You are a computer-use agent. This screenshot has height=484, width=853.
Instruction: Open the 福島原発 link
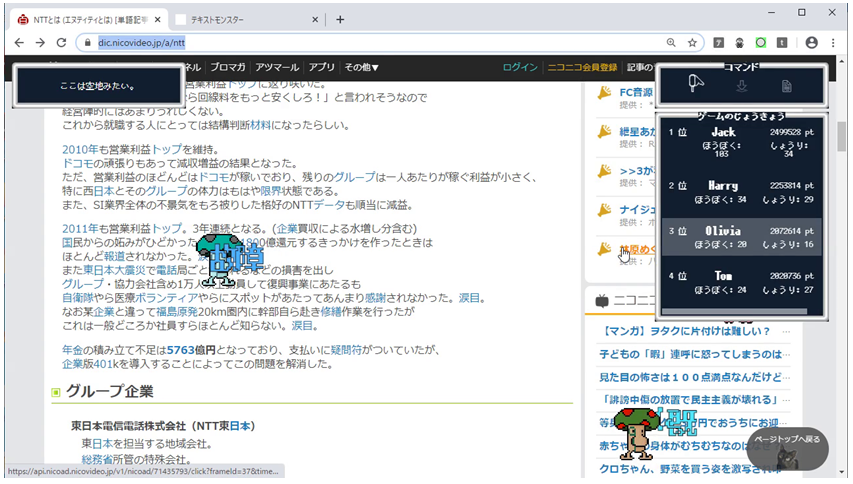click(x=177, y=312)
